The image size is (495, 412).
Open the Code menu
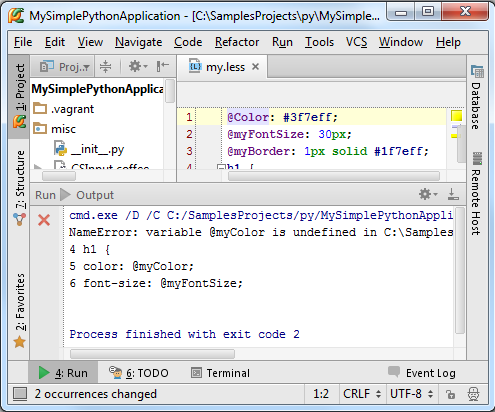point(188,42)
